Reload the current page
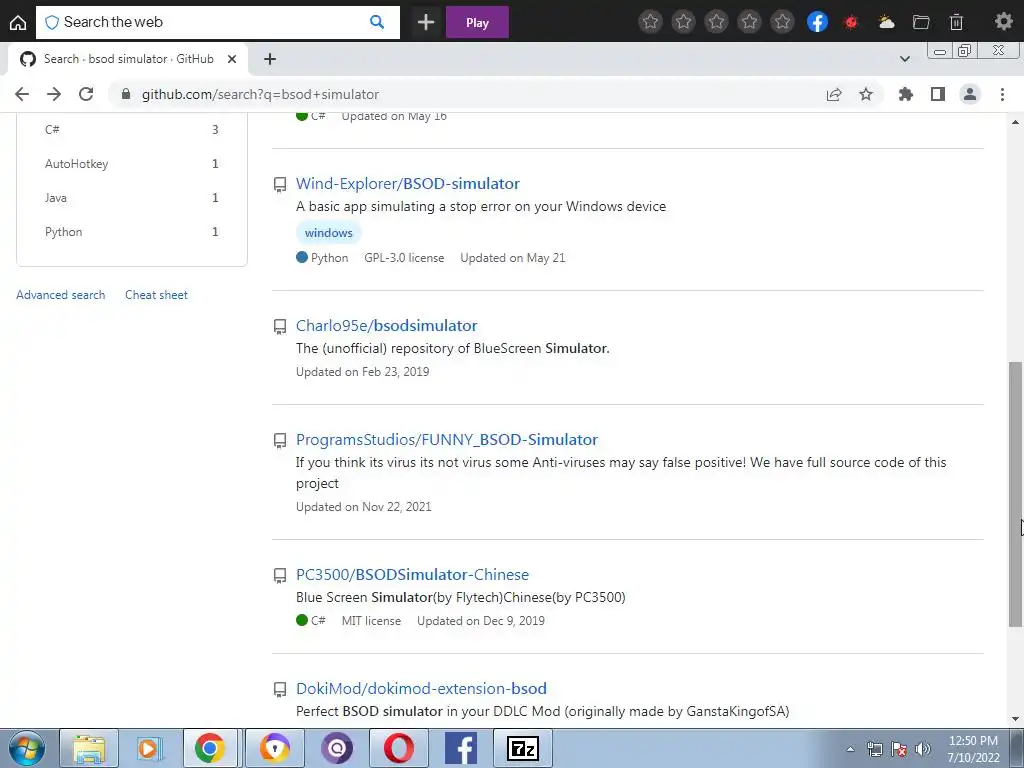The width and height of the screenshot is (1024, 768). pyautogui.click(x=86, y=94)
